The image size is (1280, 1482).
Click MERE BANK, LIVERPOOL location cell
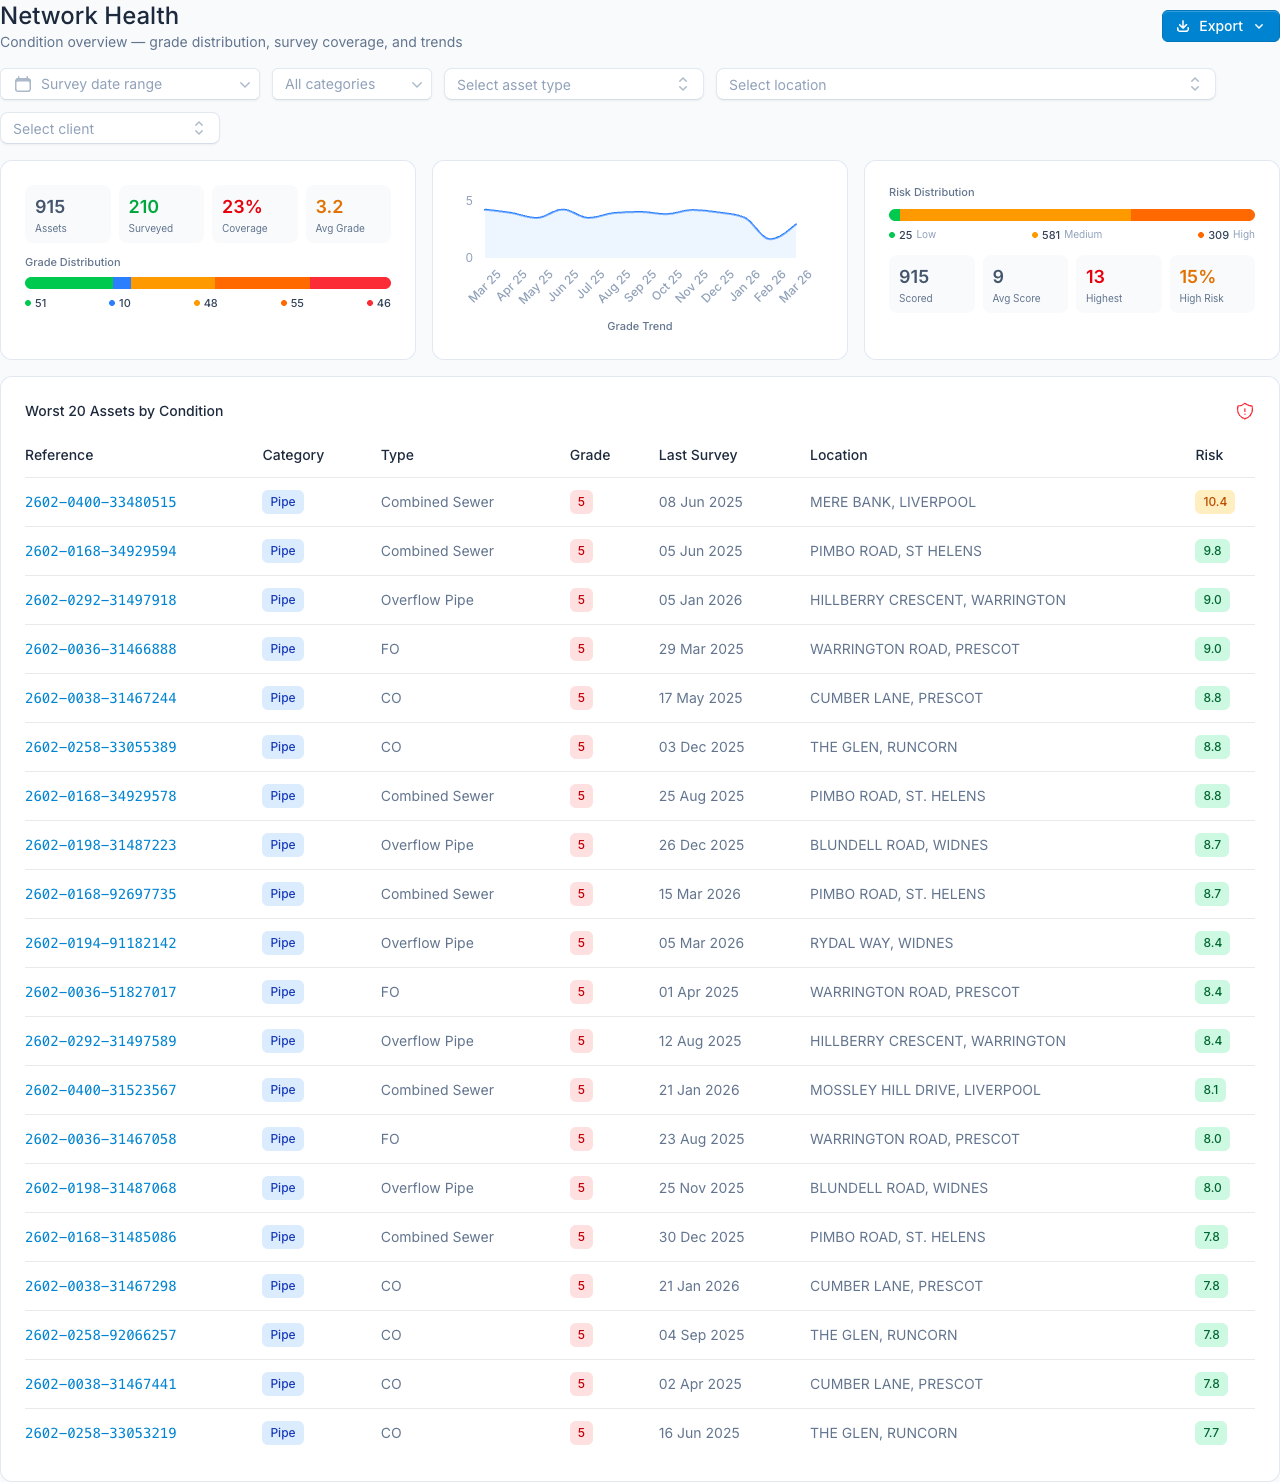click(893, 502)
